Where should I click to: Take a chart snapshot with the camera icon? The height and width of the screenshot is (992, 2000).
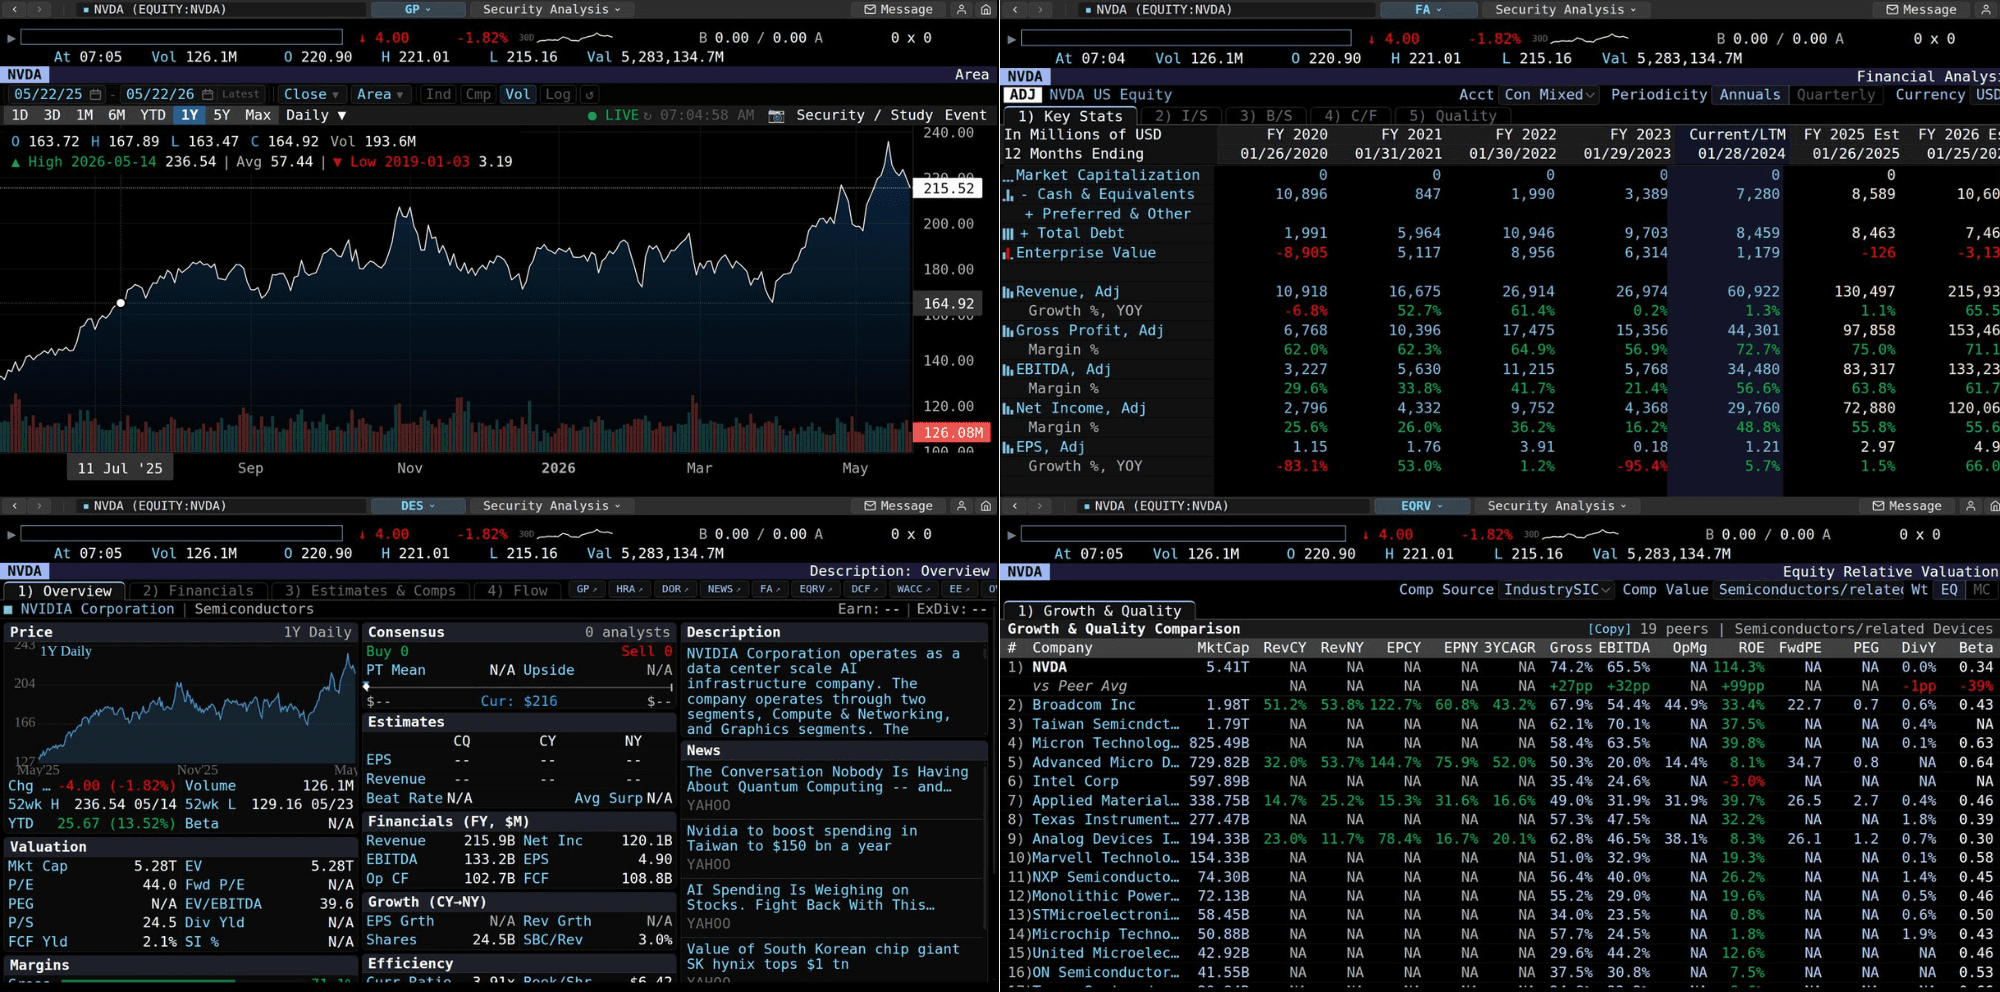776,115
